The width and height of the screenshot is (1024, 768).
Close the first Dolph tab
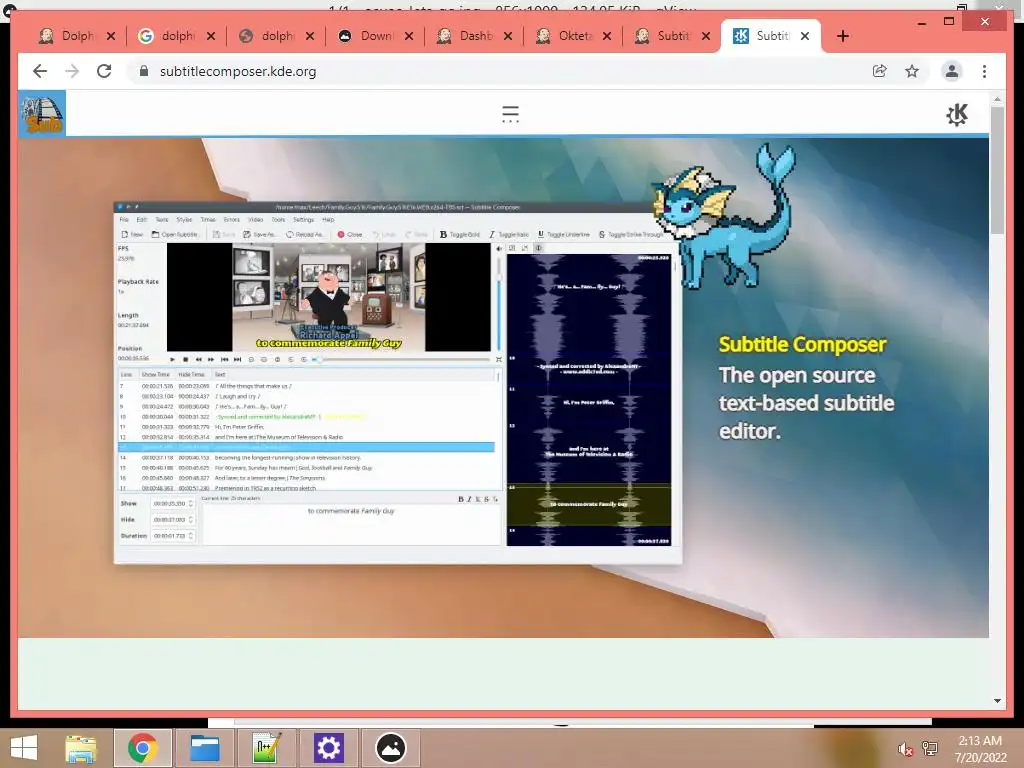point(111,36)
